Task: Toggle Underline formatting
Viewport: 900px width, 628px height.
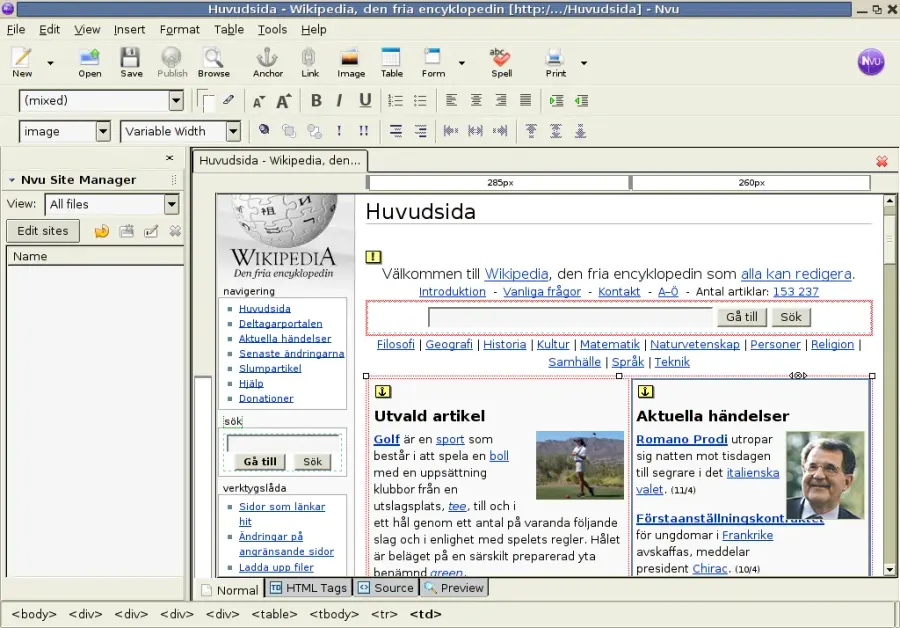Action: [x=365, y=101]
